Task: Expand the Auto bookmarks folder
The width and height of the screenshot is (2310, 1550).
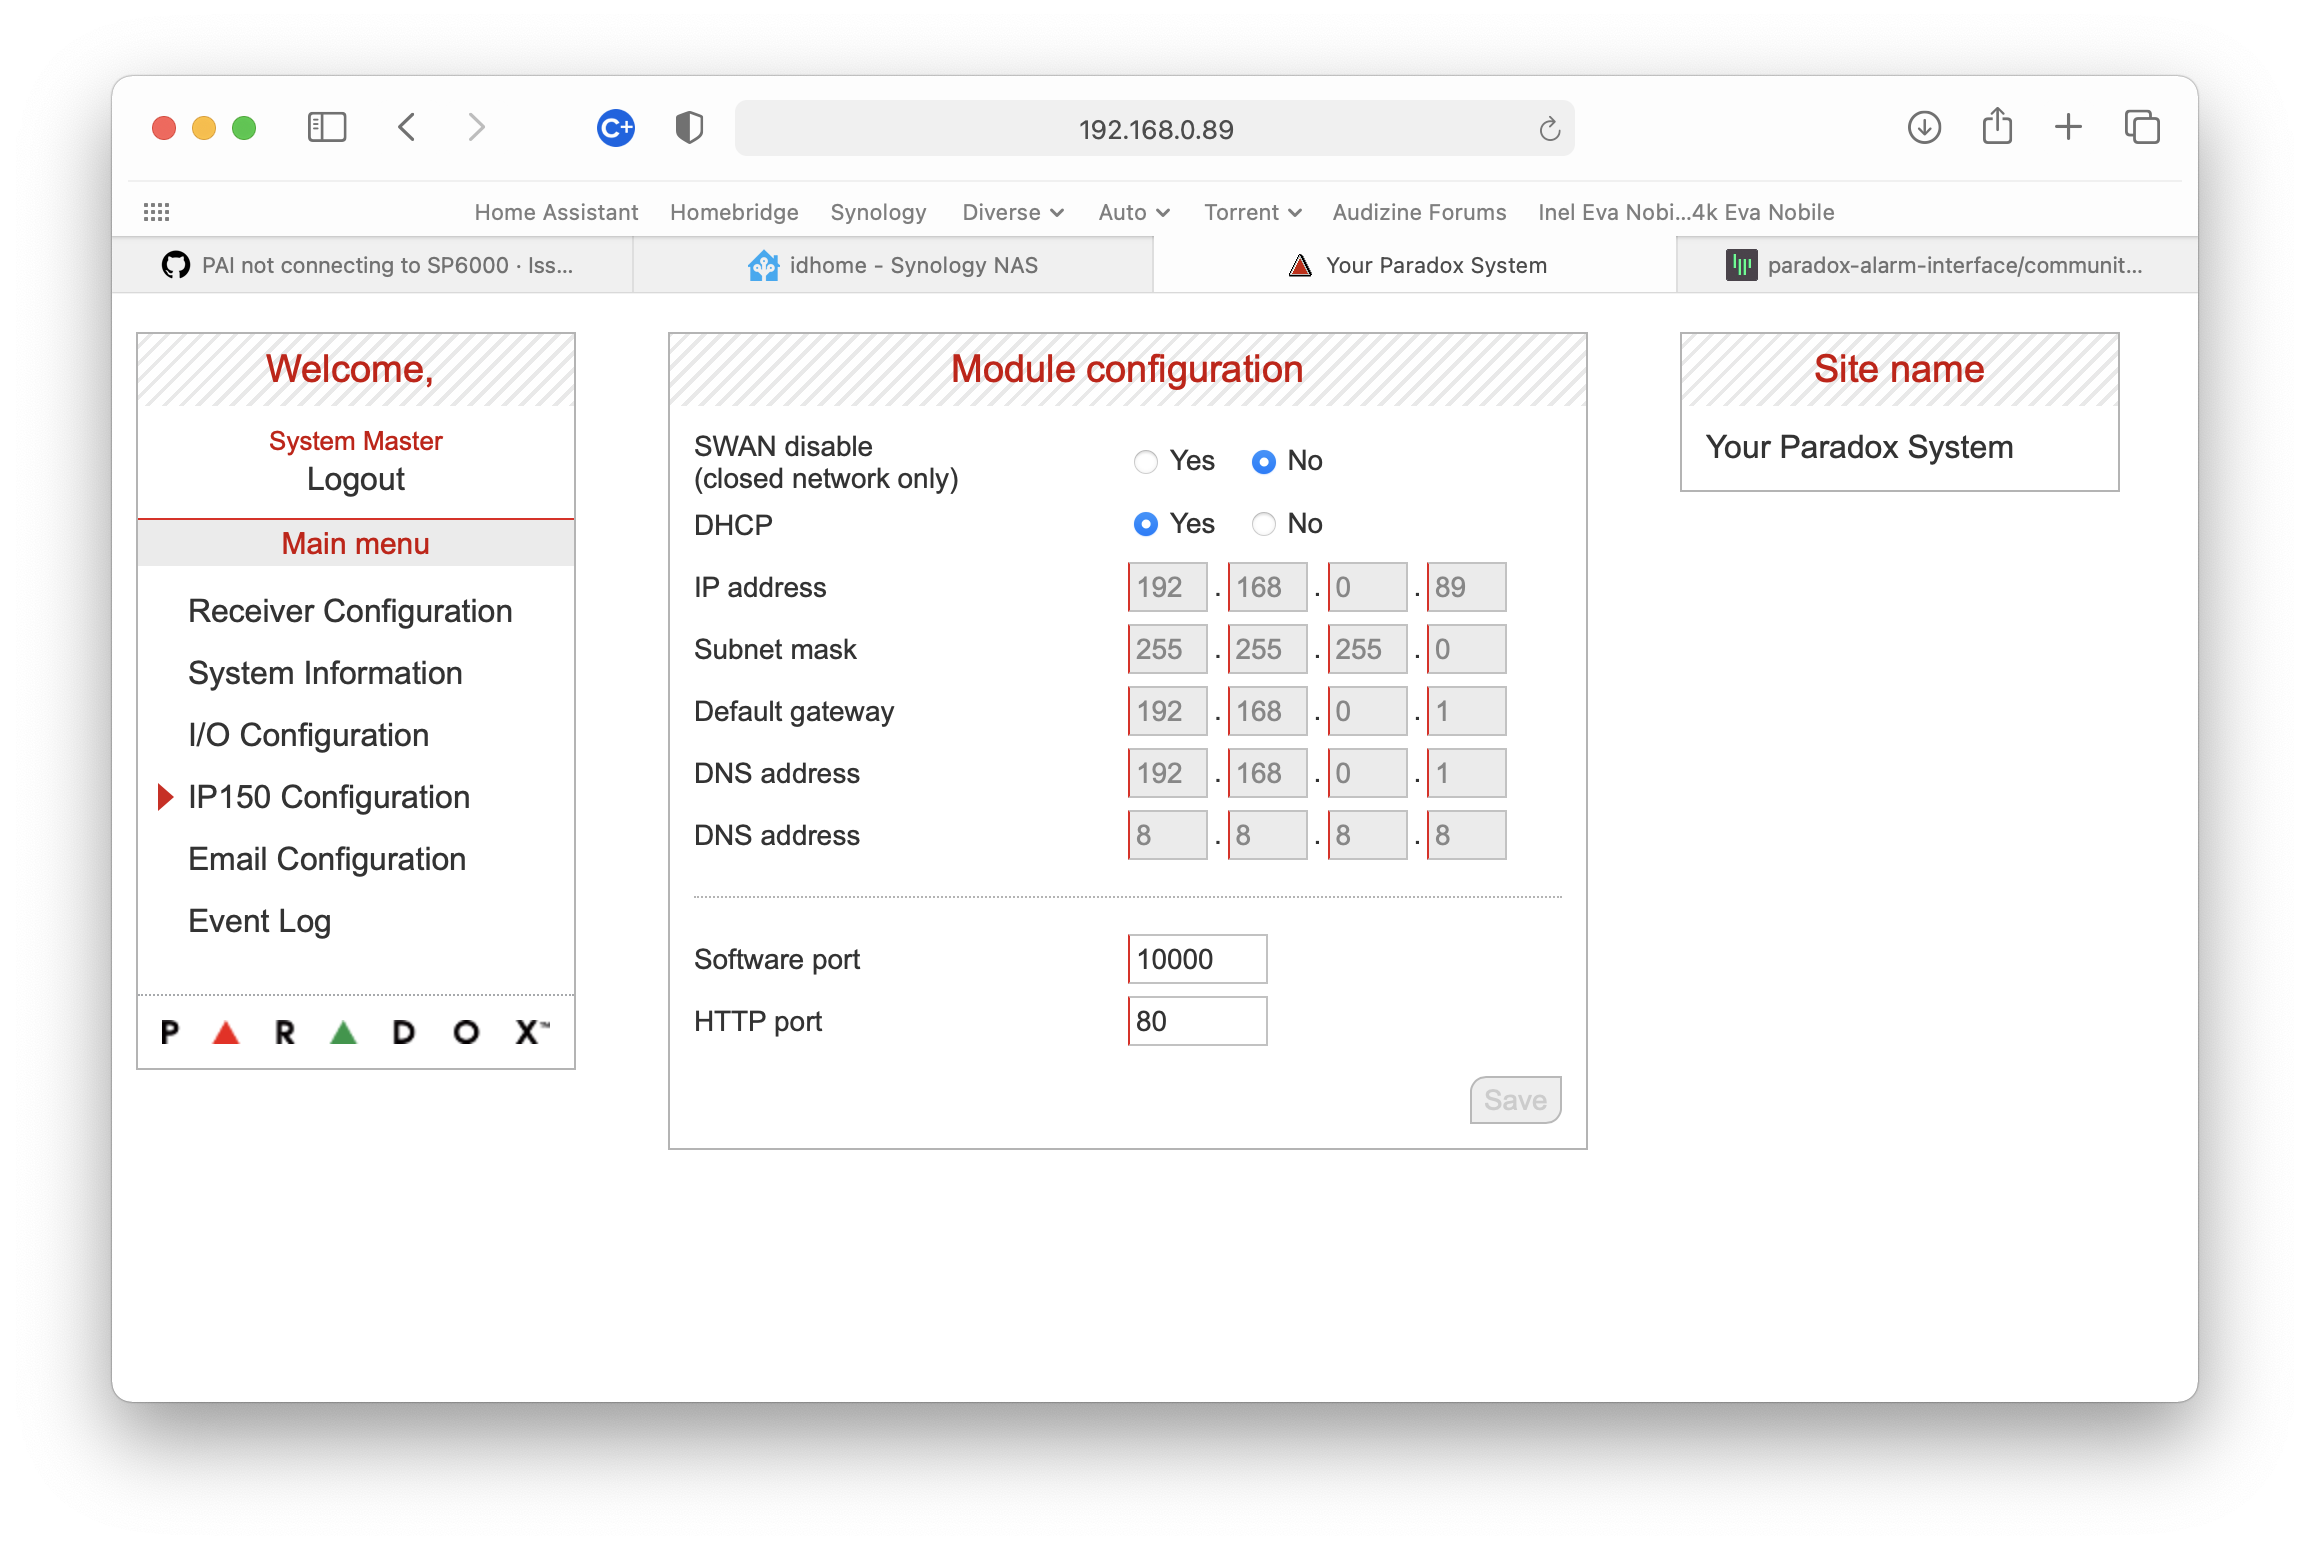Action: coord(1133,212)
